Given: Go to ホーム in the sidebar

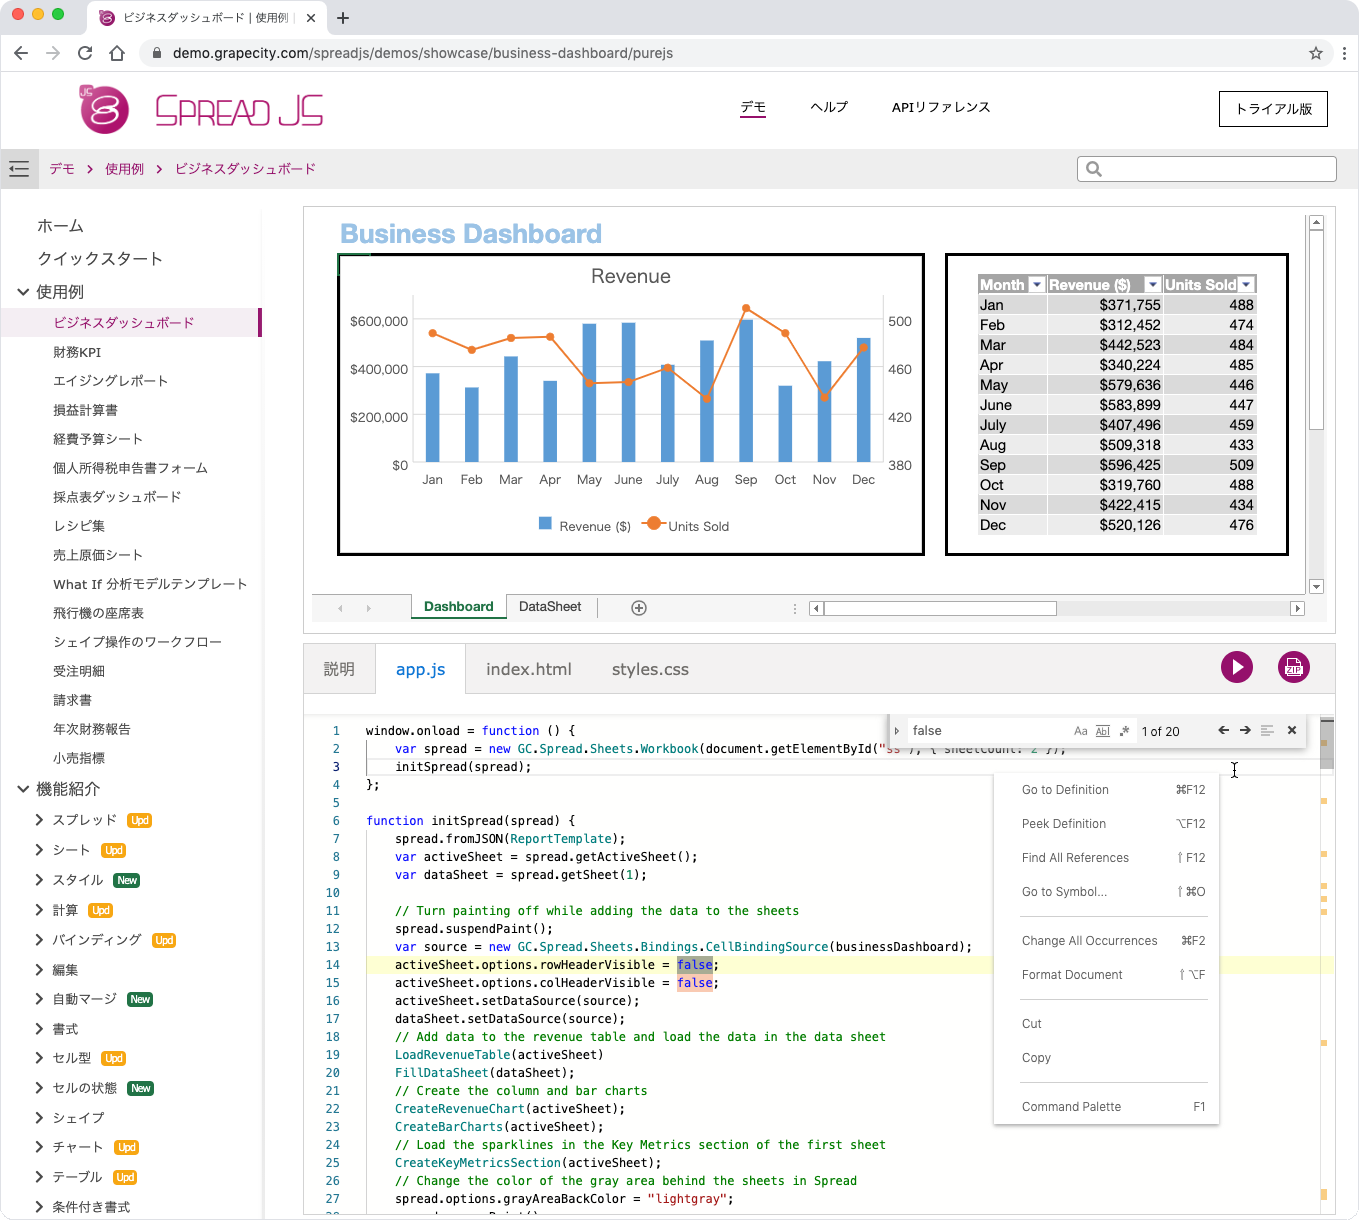Looking at the screenshot, I should [60, 226].
